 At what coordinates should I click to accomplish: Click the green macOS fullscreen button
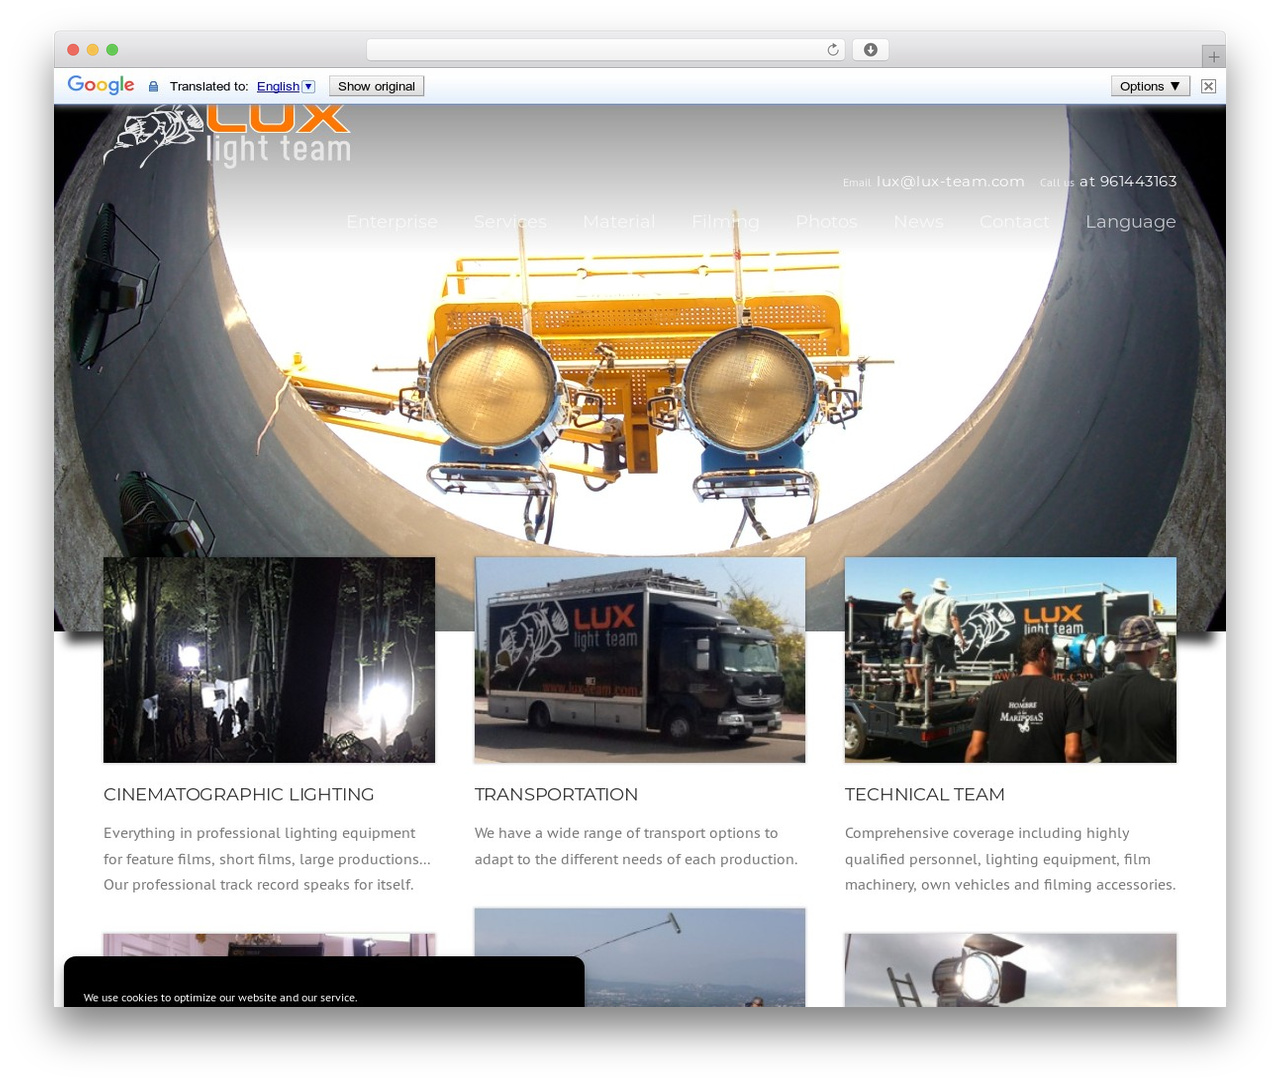(112, 50)
